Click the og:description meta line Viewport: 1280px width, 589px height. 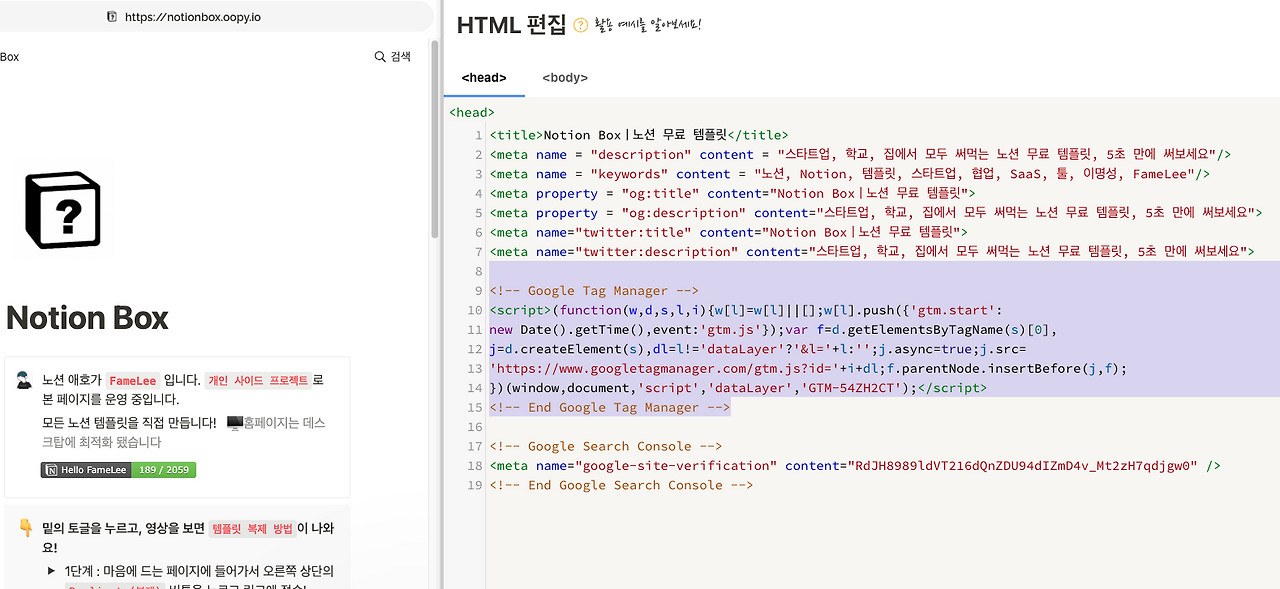coord(876,213)
